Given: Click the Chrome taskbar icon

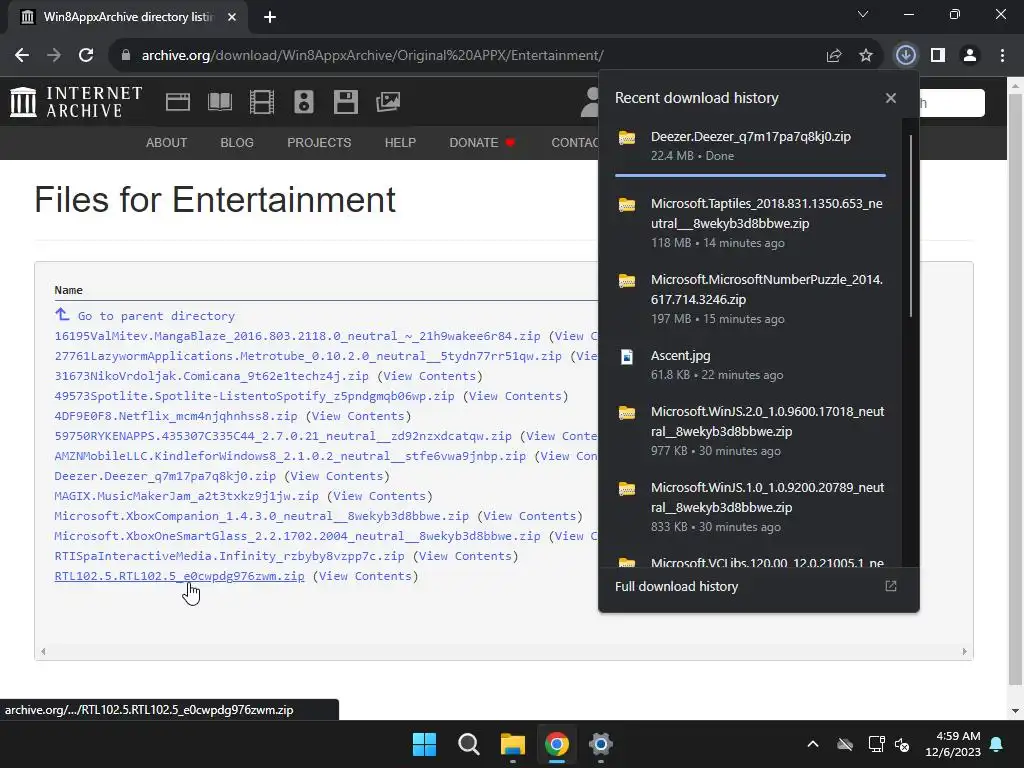Looking at the screenshot, I should point(556,744).
